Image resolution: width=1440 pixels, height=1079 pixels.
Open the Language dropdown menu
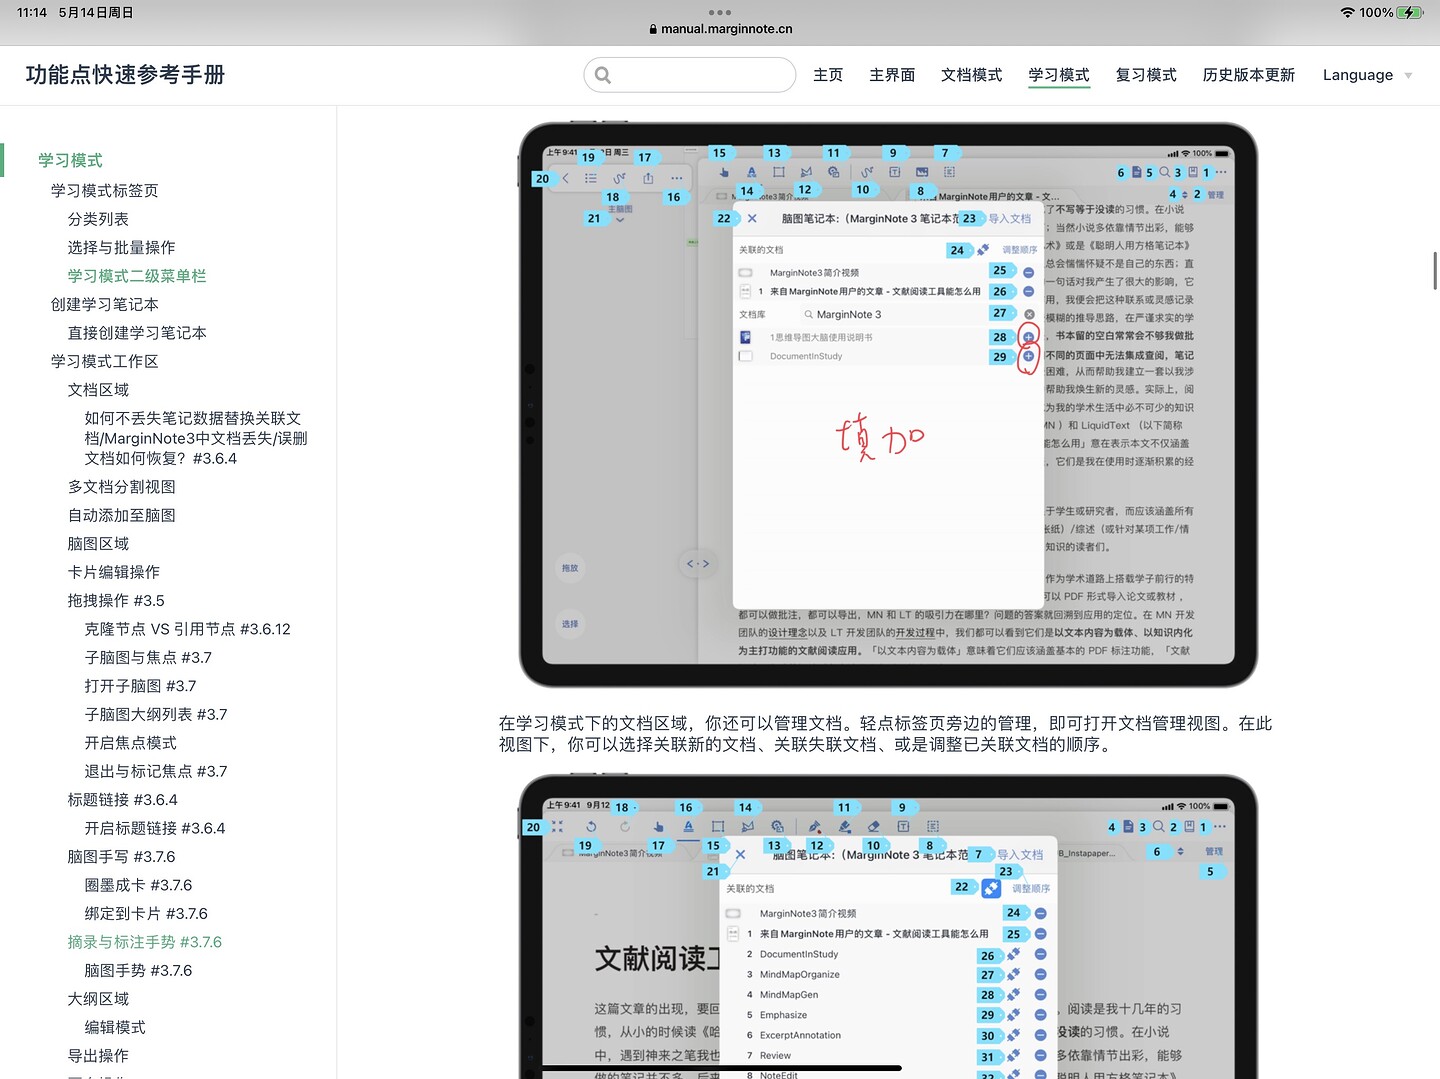pyautogui.click(x=1367, y=75)
